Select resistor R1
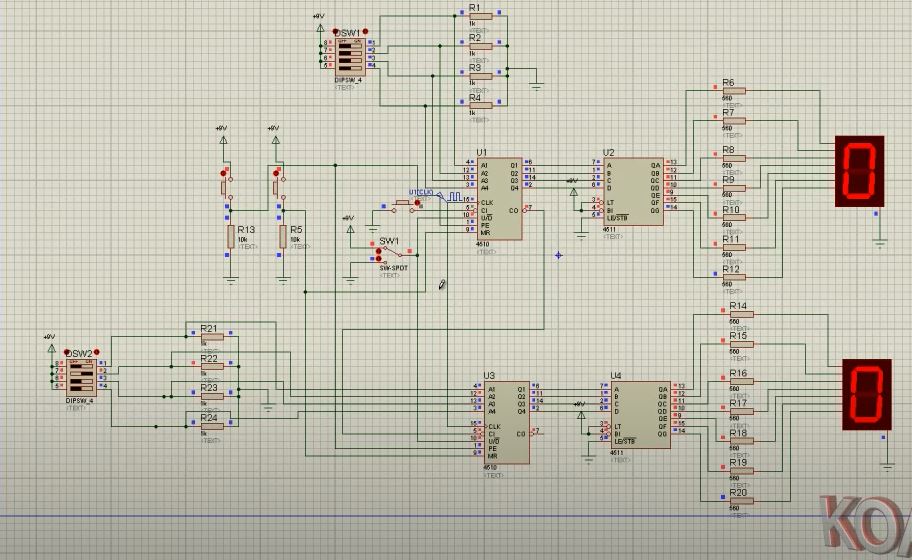912x560 pixels. [480, 16]
